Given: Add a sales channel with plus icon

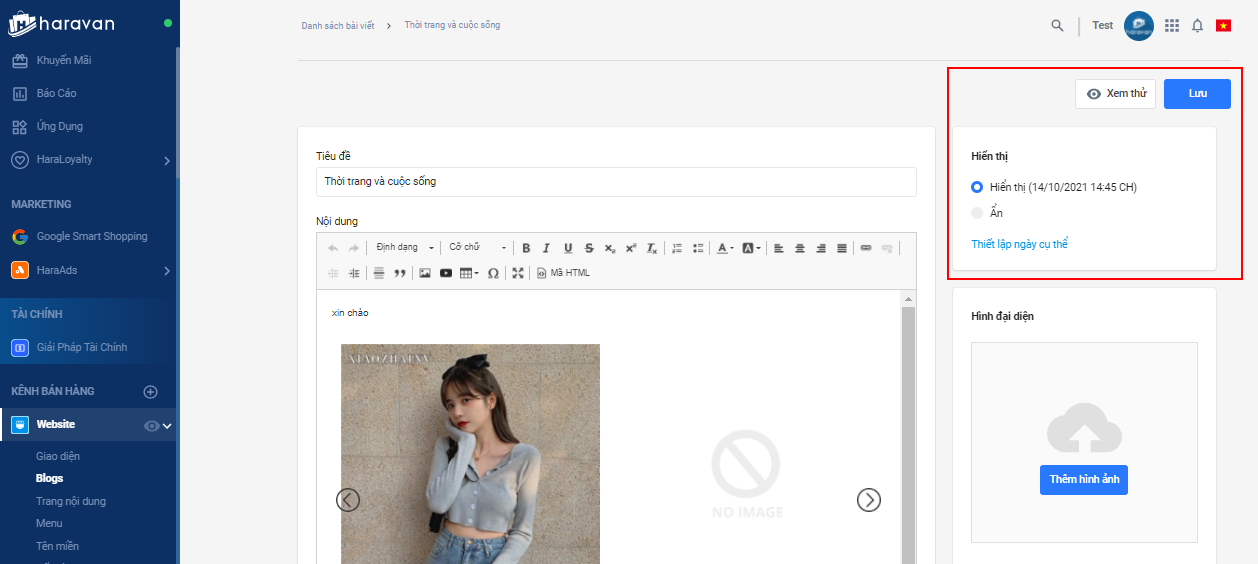Looking at the screenshot, I should pos(151,392).
